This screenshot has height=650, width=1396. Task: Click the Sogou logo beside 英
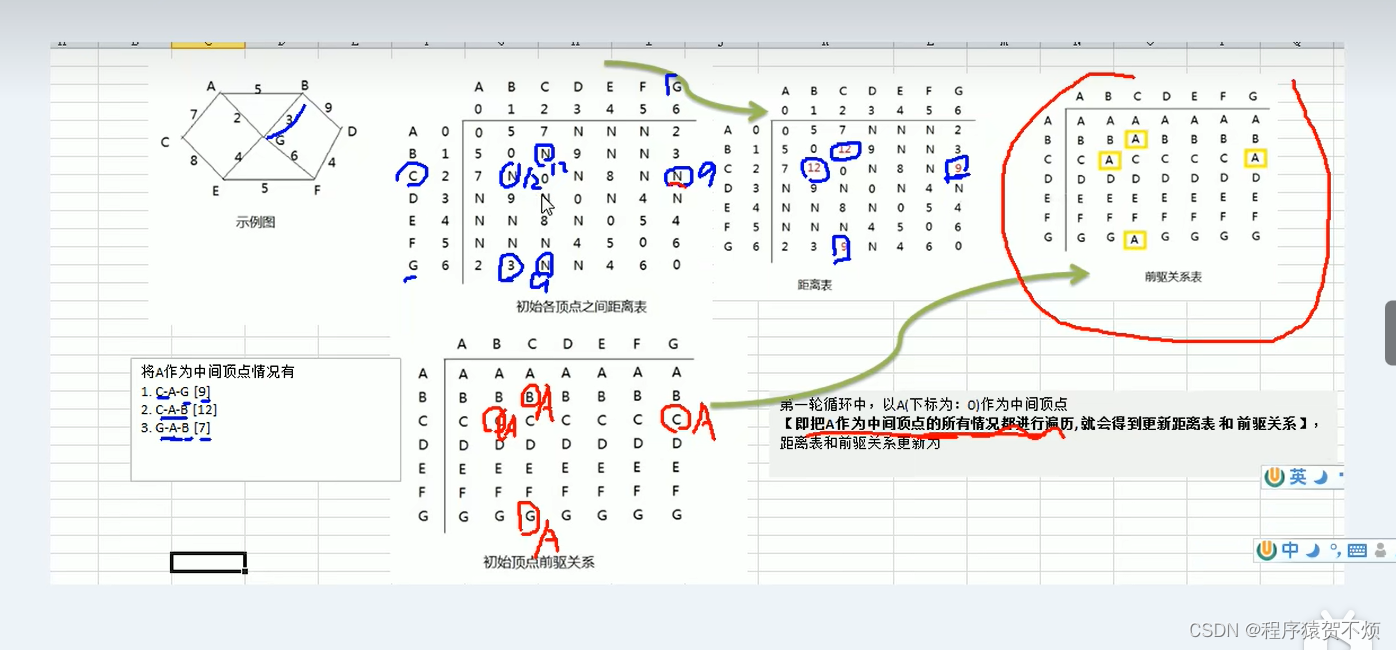pos(1274,477)
